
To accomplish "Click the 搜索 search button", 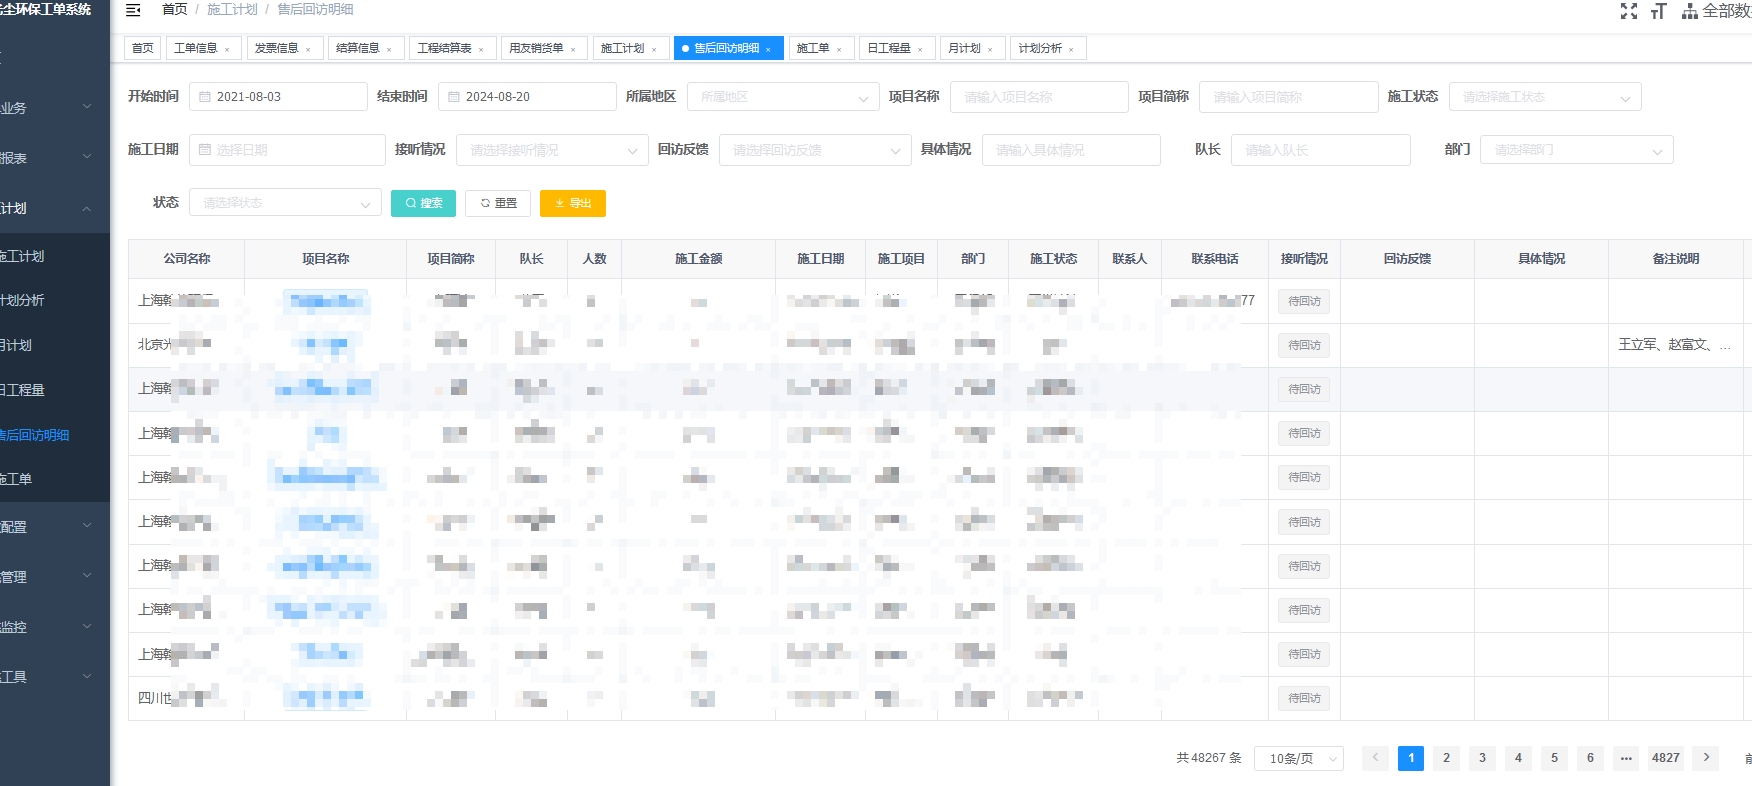I will point(423,203).
